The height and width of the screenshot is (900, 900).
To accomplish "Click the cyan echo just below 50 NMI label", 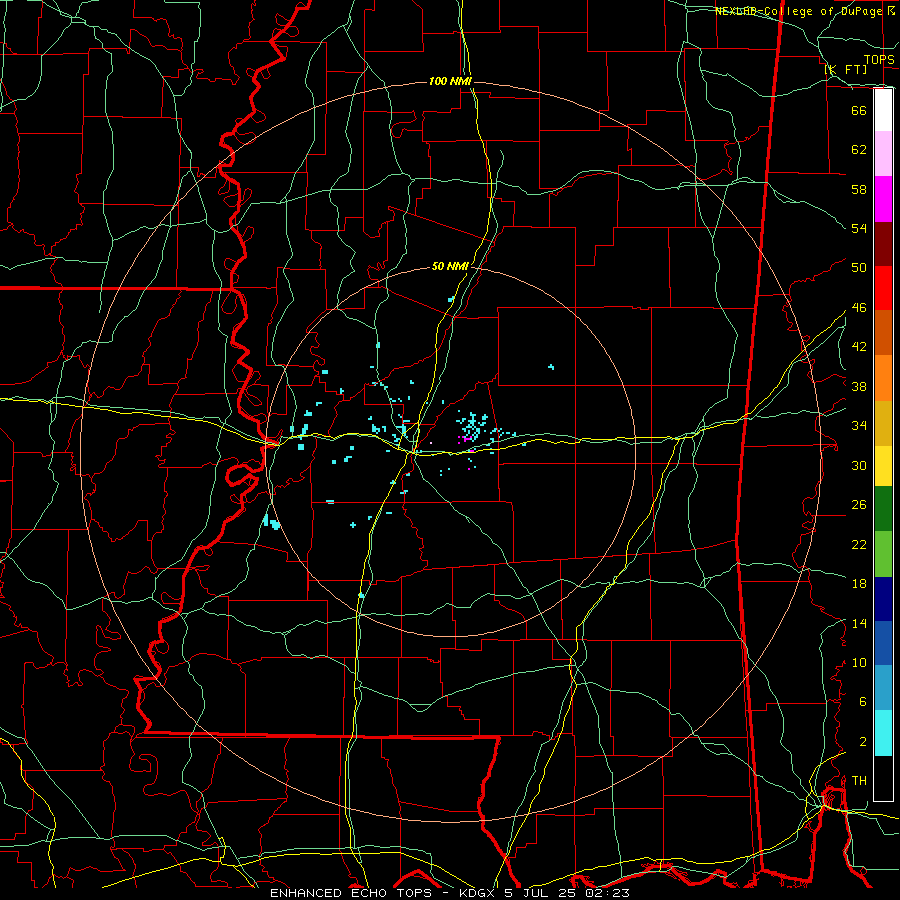I will pyautogui.click(x=451, y=299).
